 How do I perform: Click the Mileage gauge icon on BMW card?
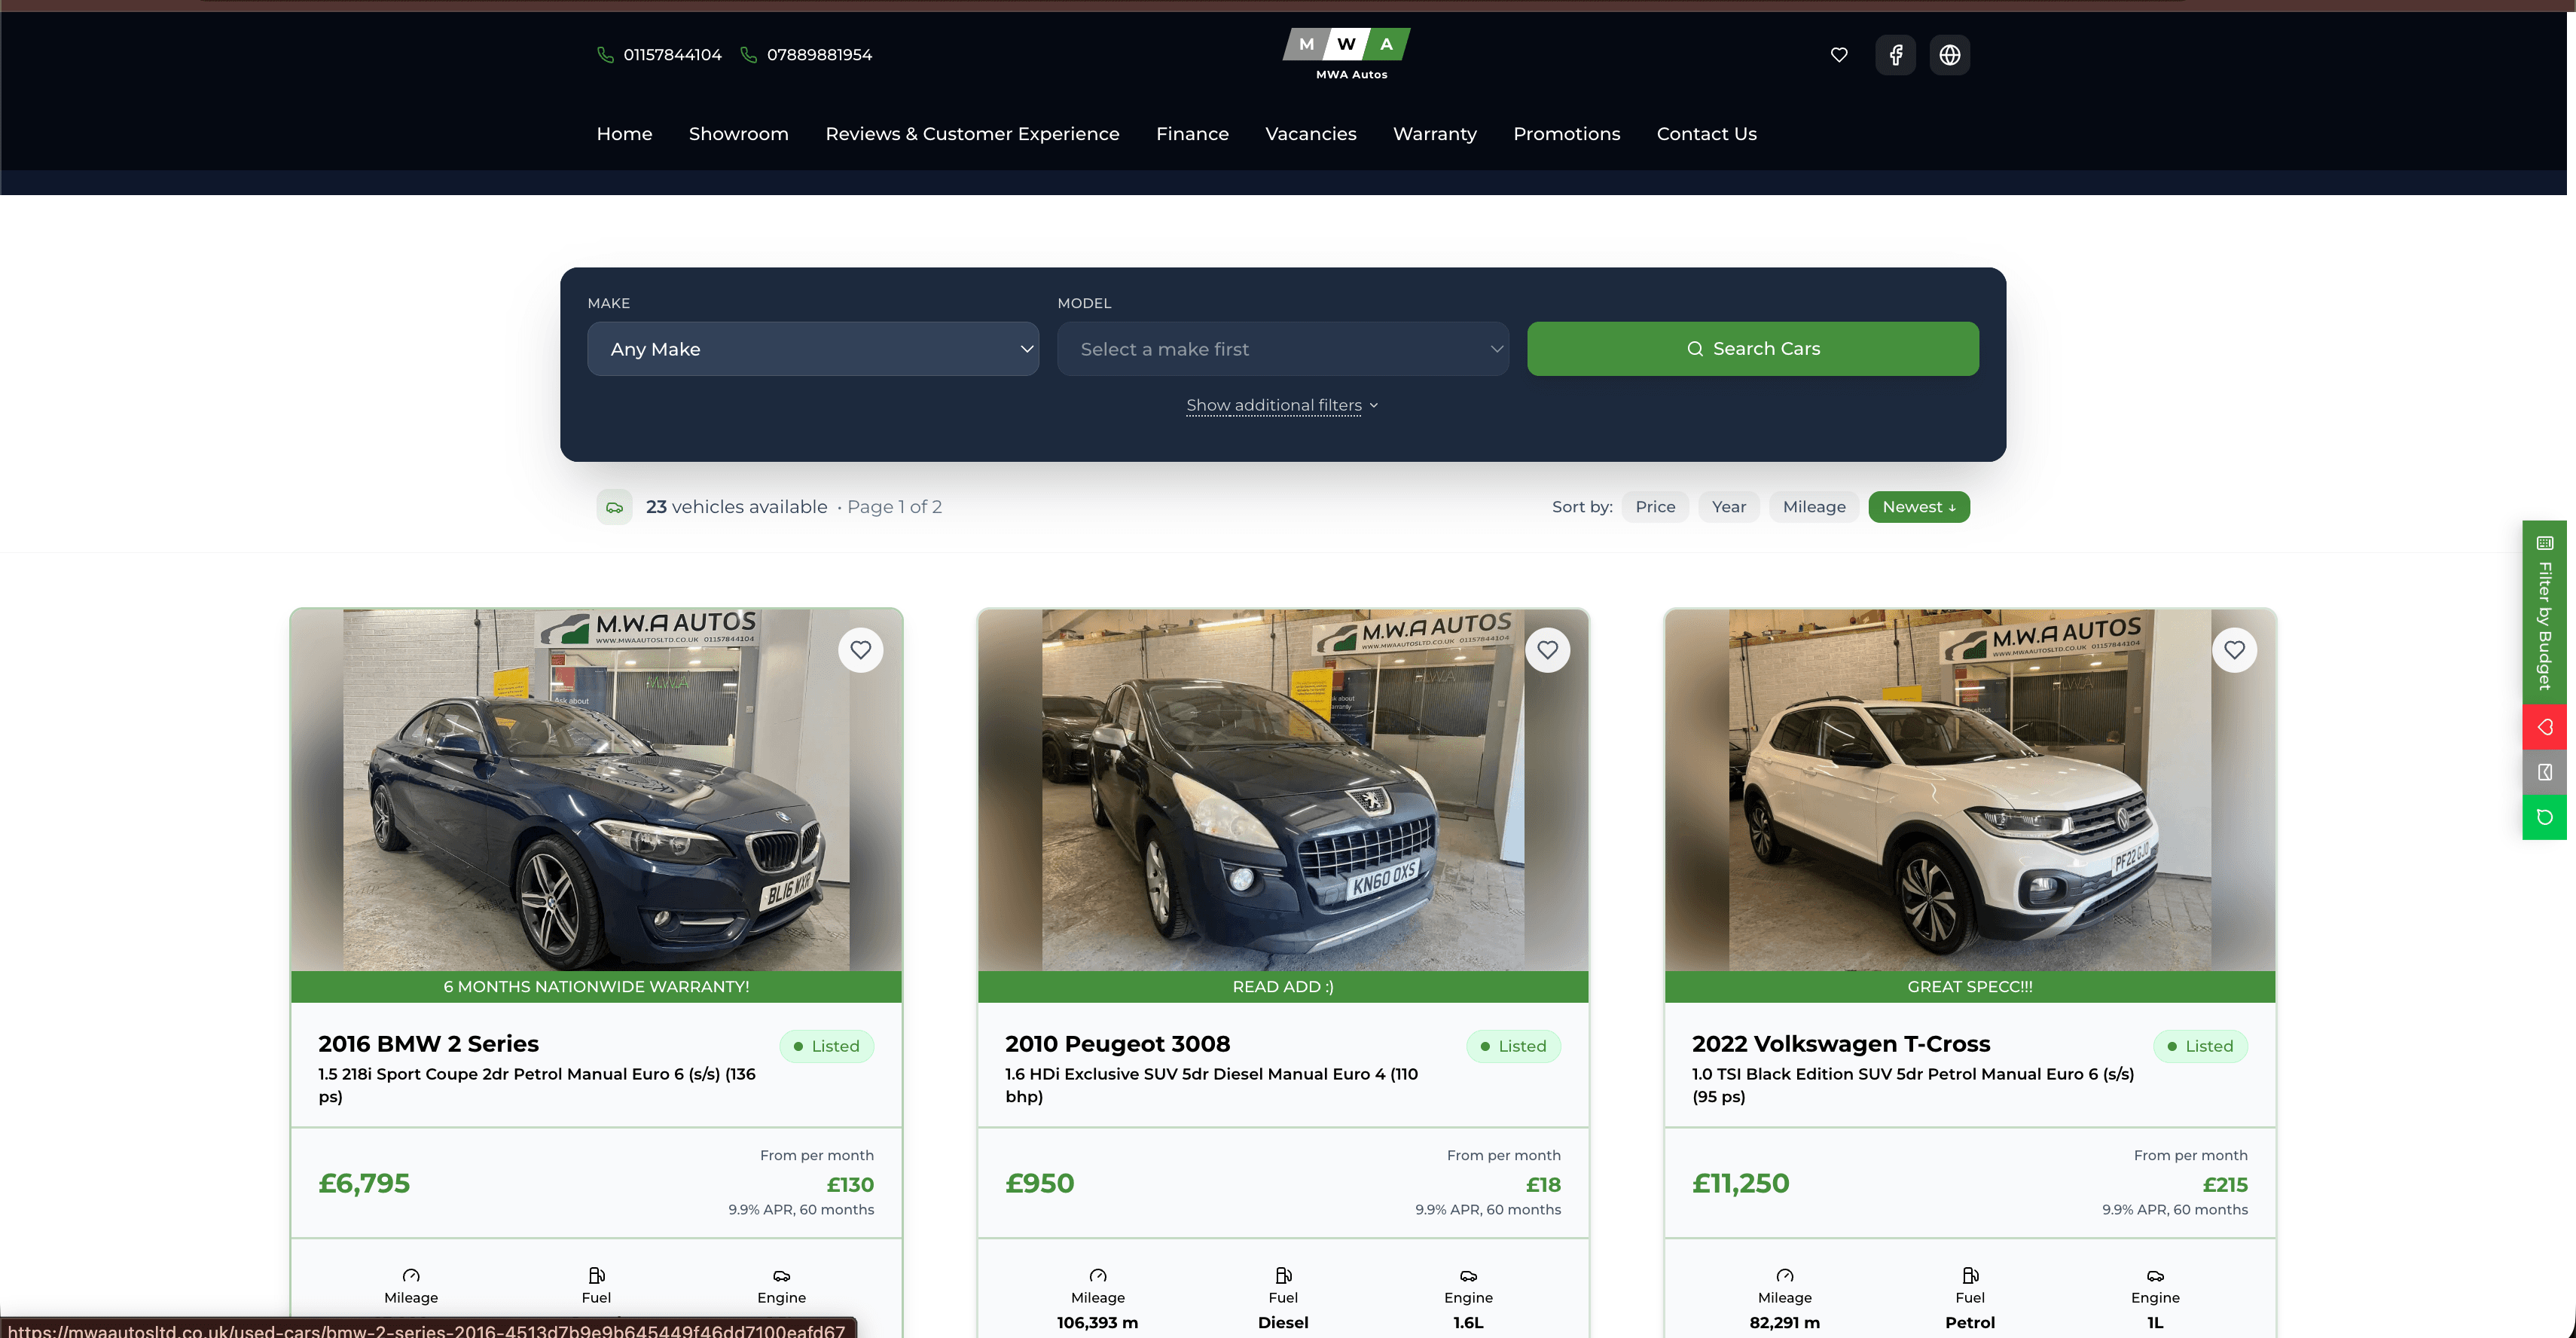(x=411, y=1275)
